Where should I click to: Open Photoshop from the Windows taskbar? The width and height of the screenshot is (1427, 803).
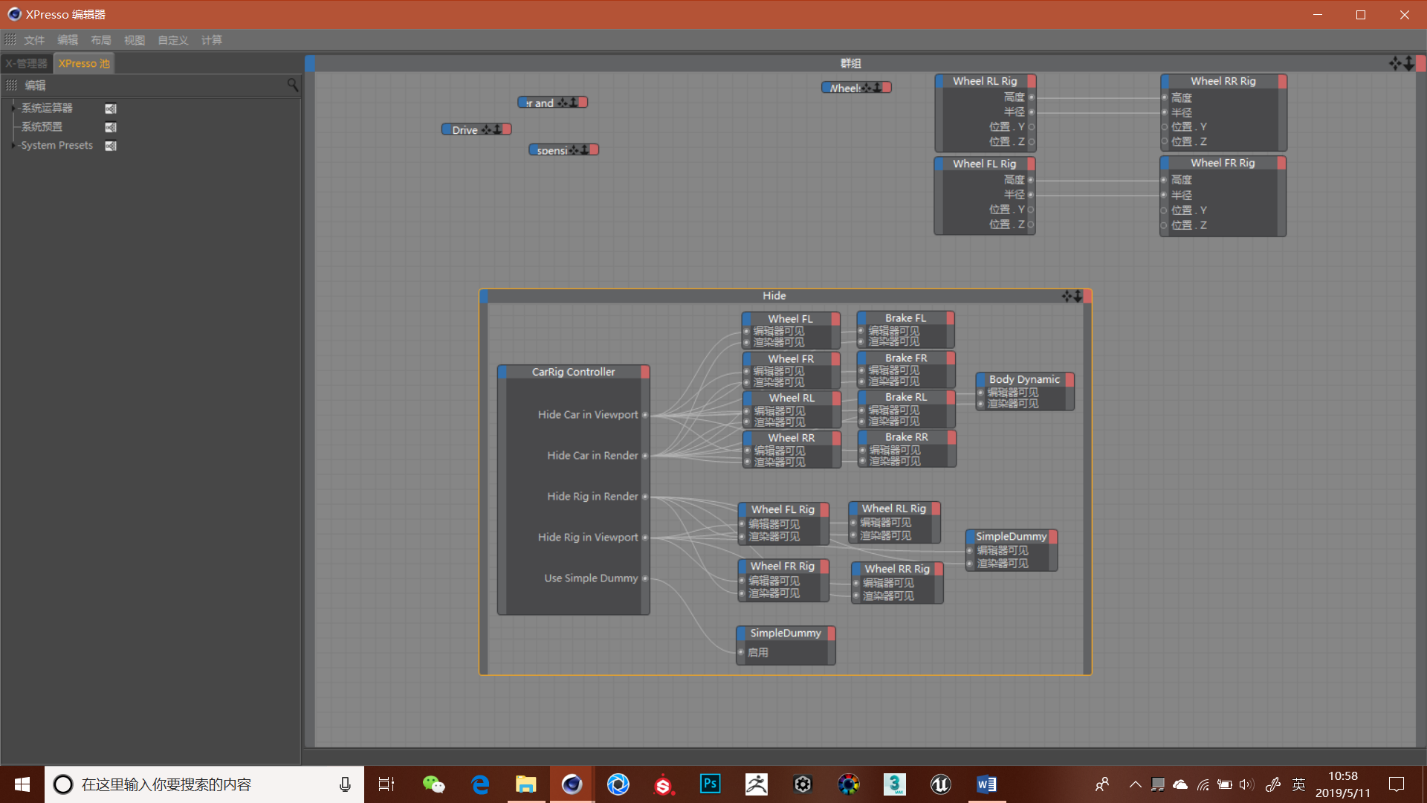[x=710, y=784]
